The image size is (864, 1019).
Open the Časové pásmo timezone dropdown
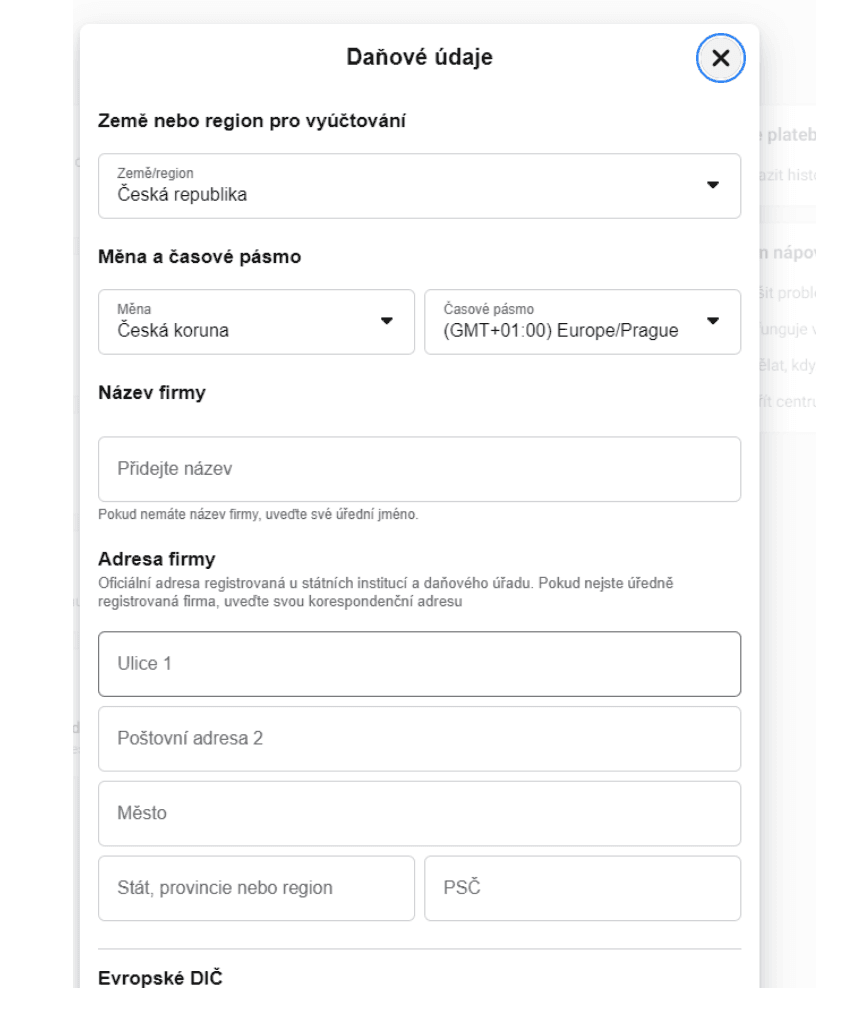tap(583, 322)
